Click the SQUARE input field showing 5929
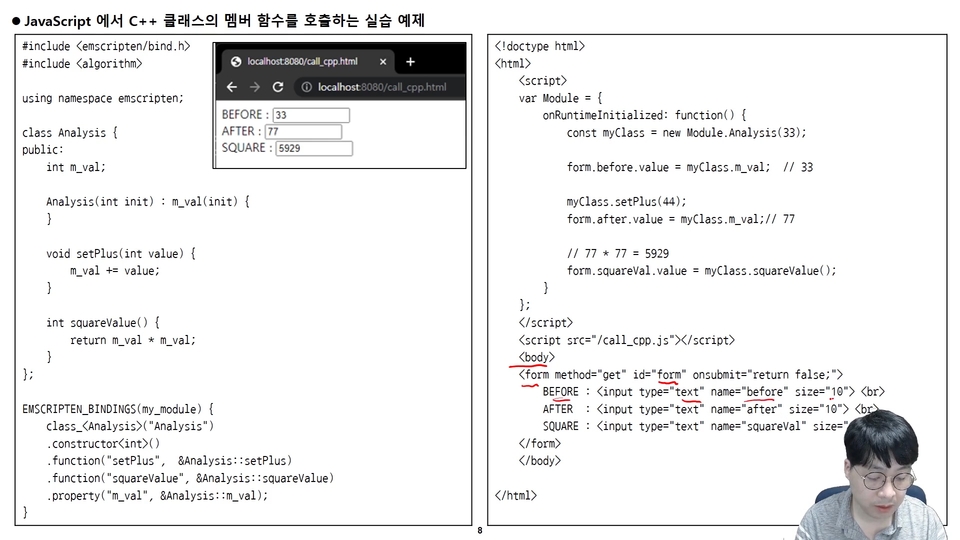960x540 pixels. (x=314, y=148)
